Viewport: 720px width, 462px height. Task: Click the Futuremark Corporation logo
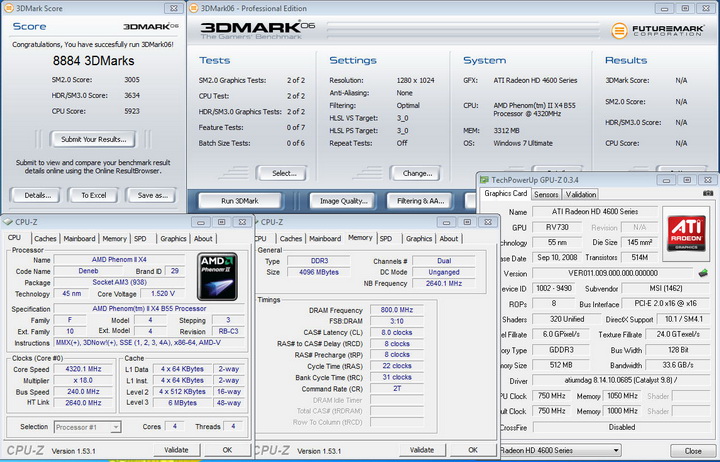657,30
